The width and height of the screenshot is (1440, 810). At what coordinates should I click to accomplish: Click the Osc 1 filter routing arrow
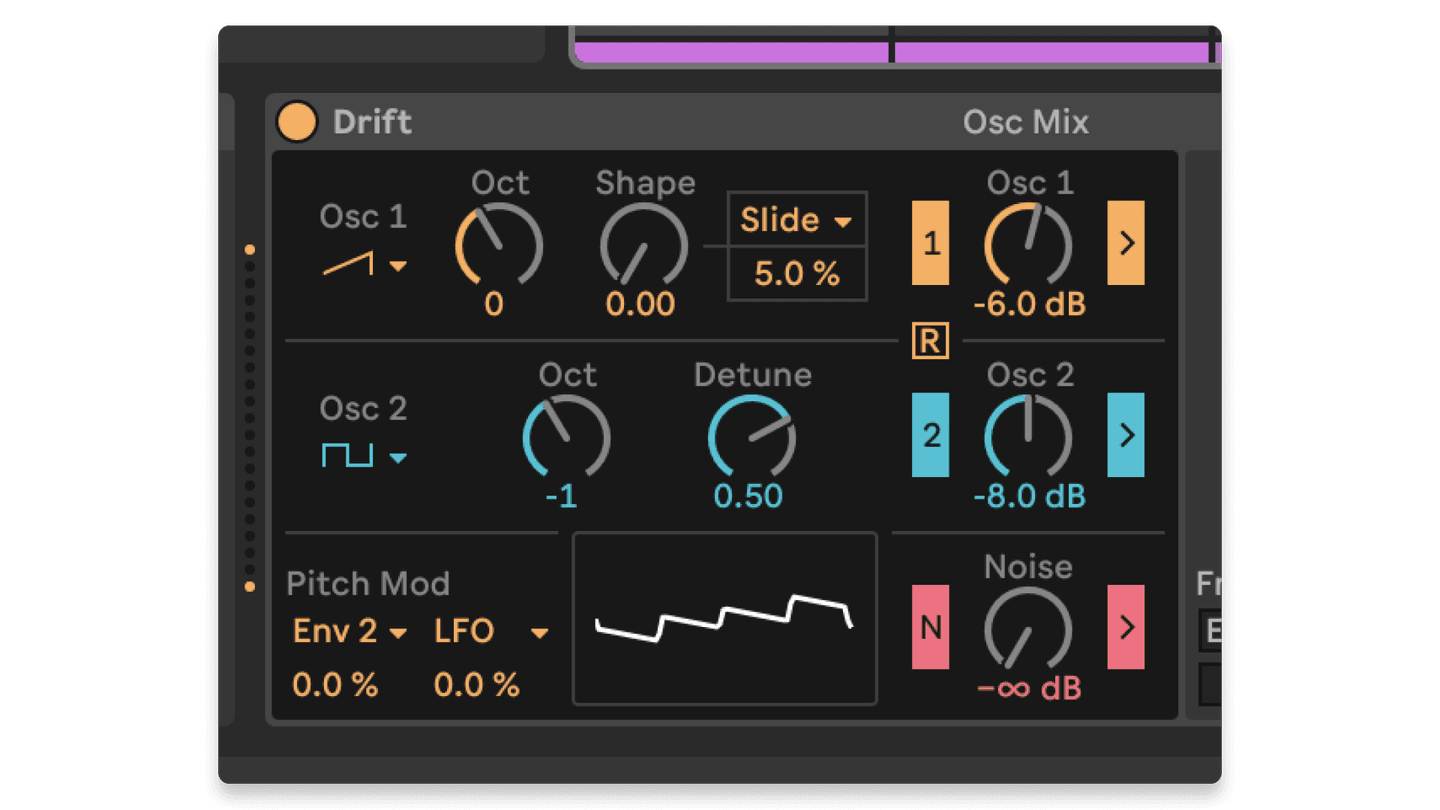point(1125,243)
